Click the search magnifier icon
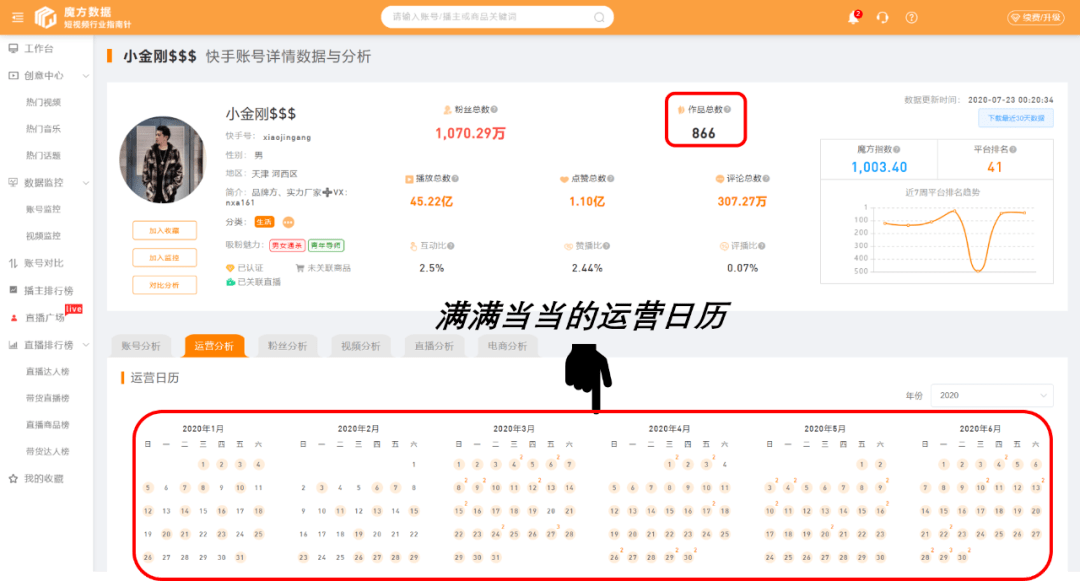Screen dimensions: 1080x581 point(599,17)
